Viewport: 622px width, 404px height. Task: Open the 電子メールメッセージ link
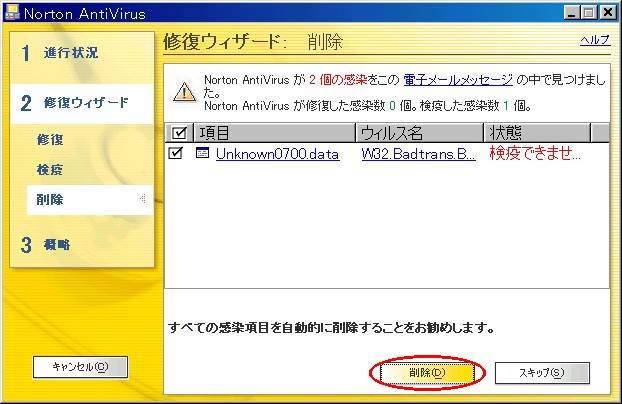coord(458,80)
